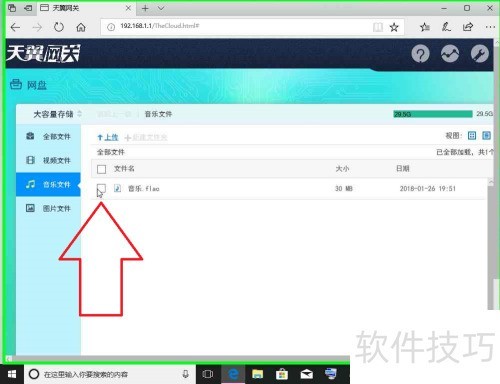Open the 音乐.flac file name
The height and width of the screenshot is (384, 500).
click(x=144, y=189)
